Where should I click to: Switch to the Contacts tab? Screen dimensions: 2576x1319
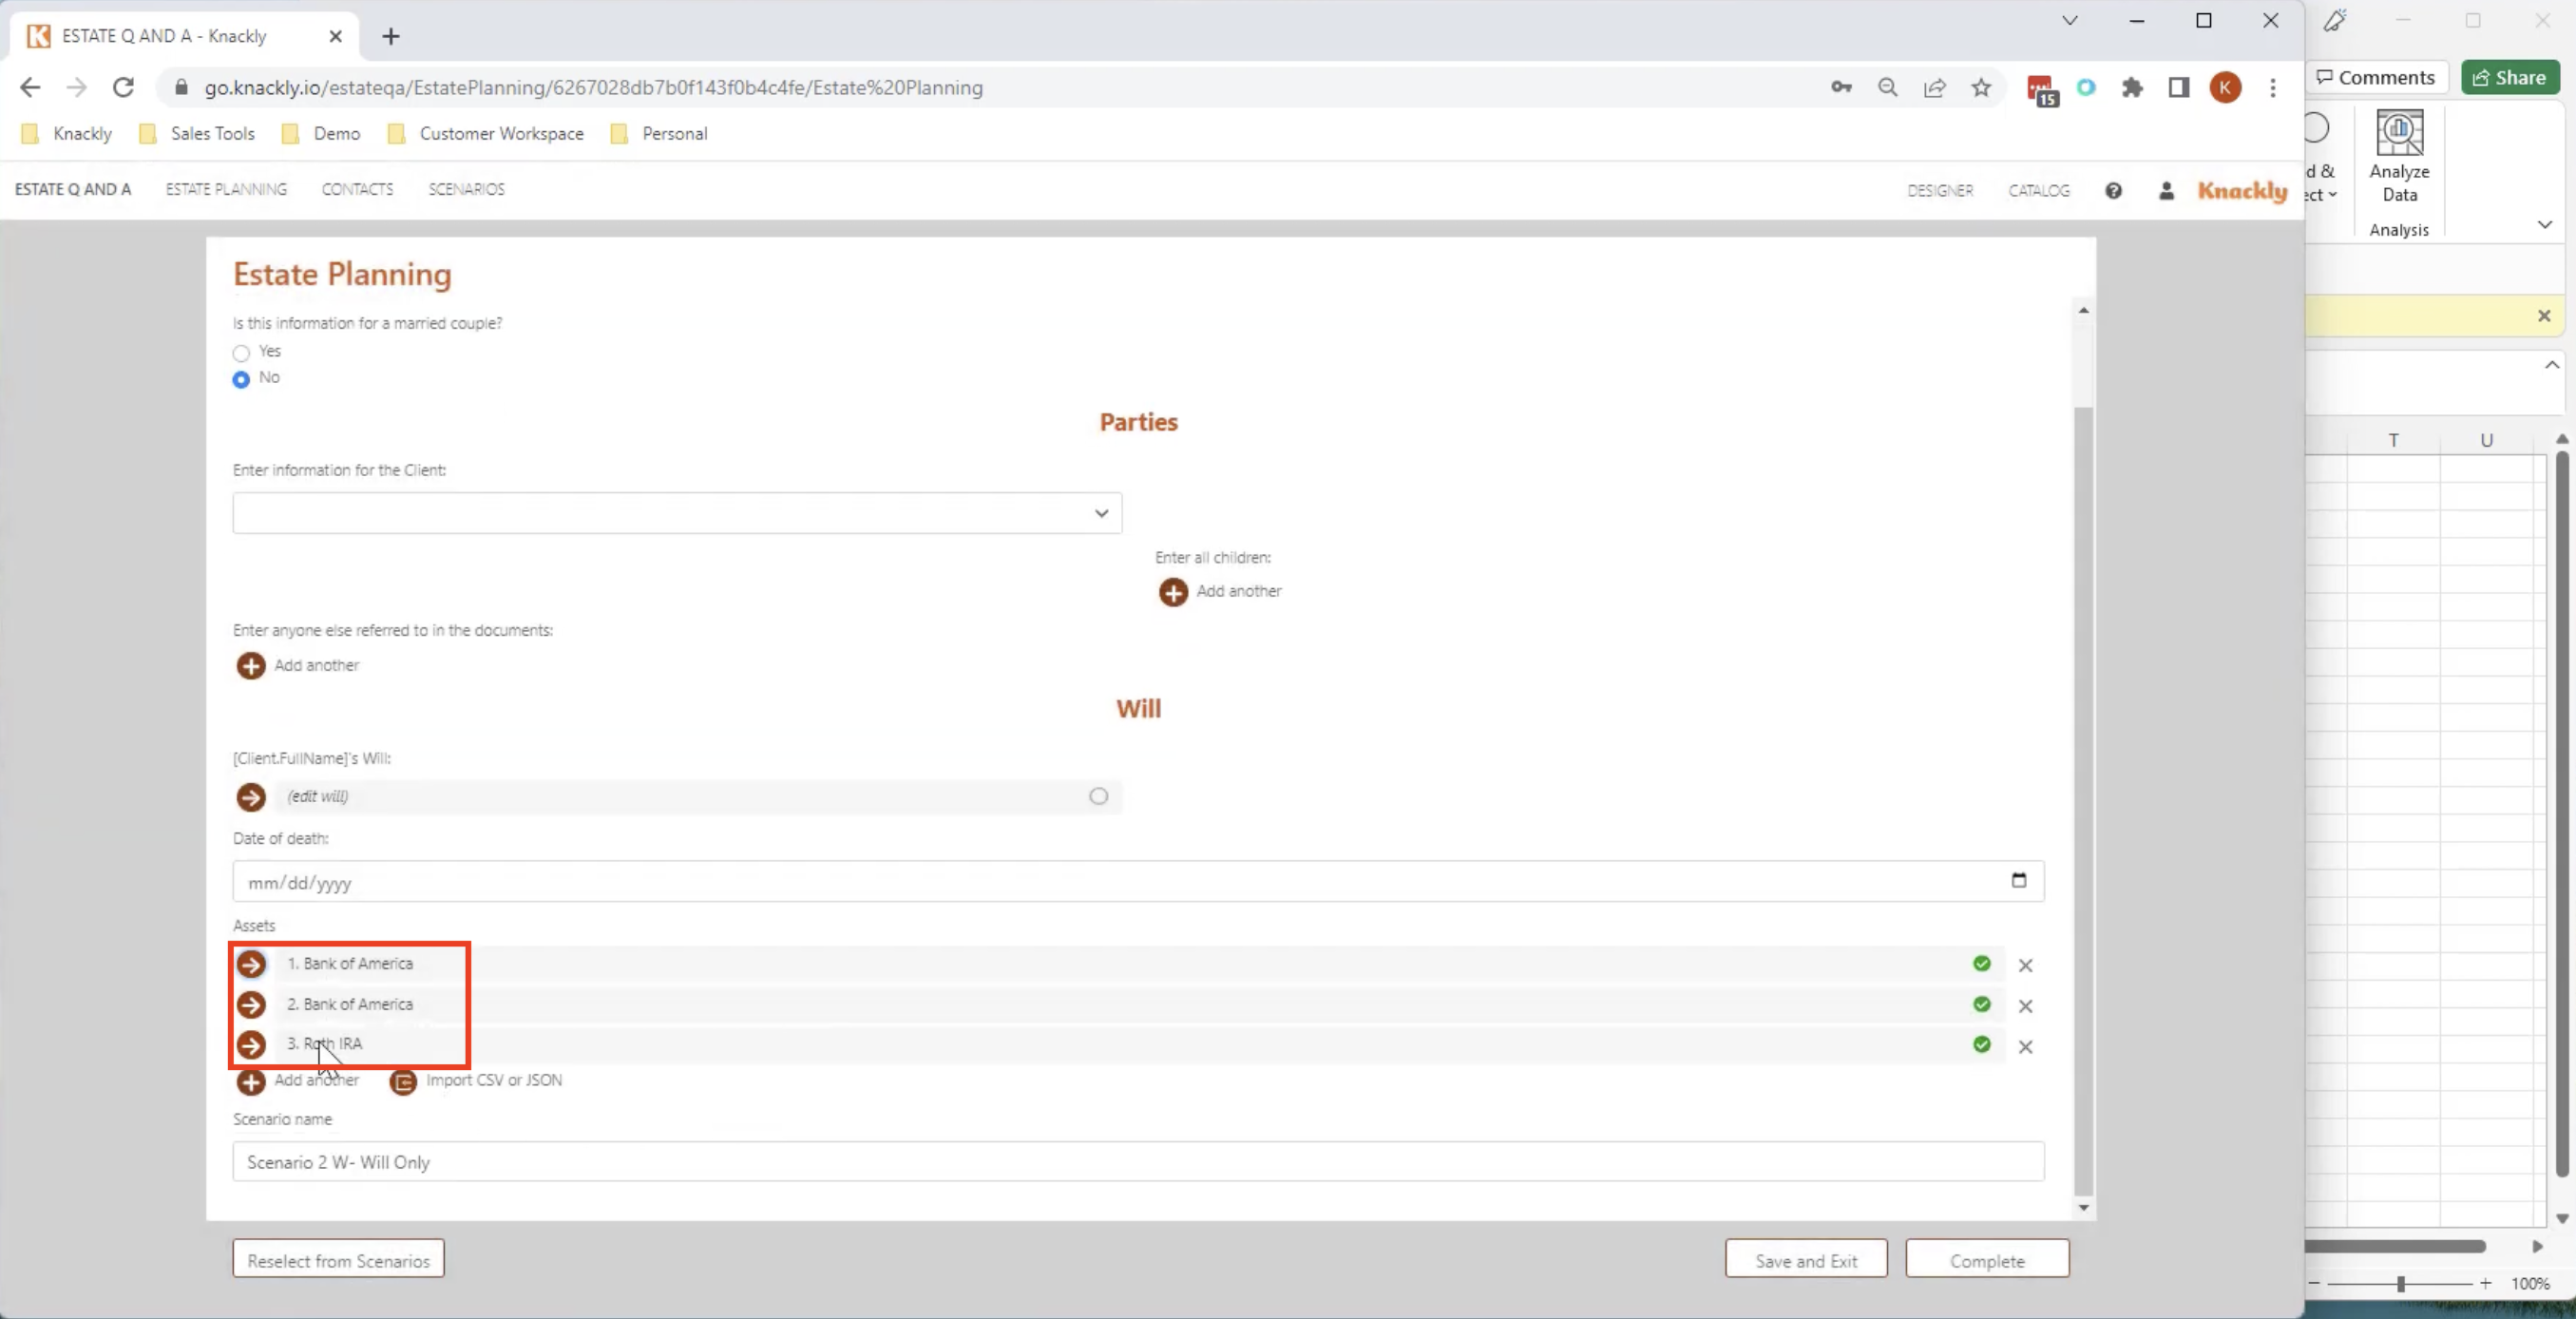point(356,189)
